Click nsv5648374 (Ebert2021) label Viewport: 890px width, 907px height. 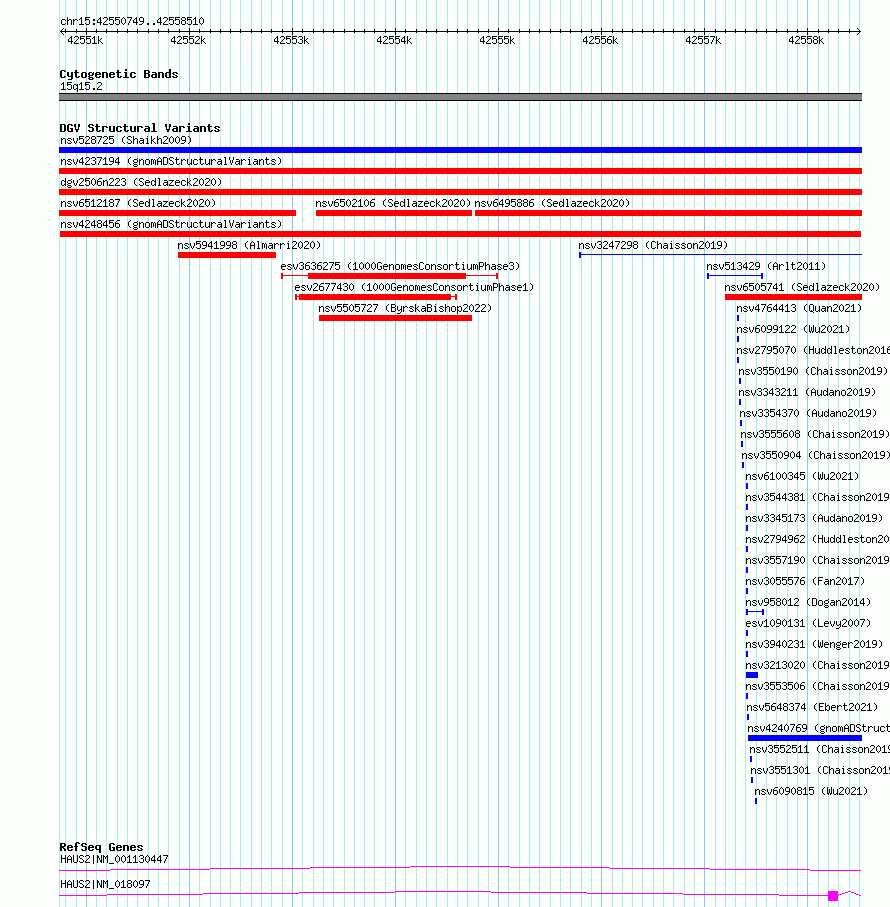click(813, 707)
